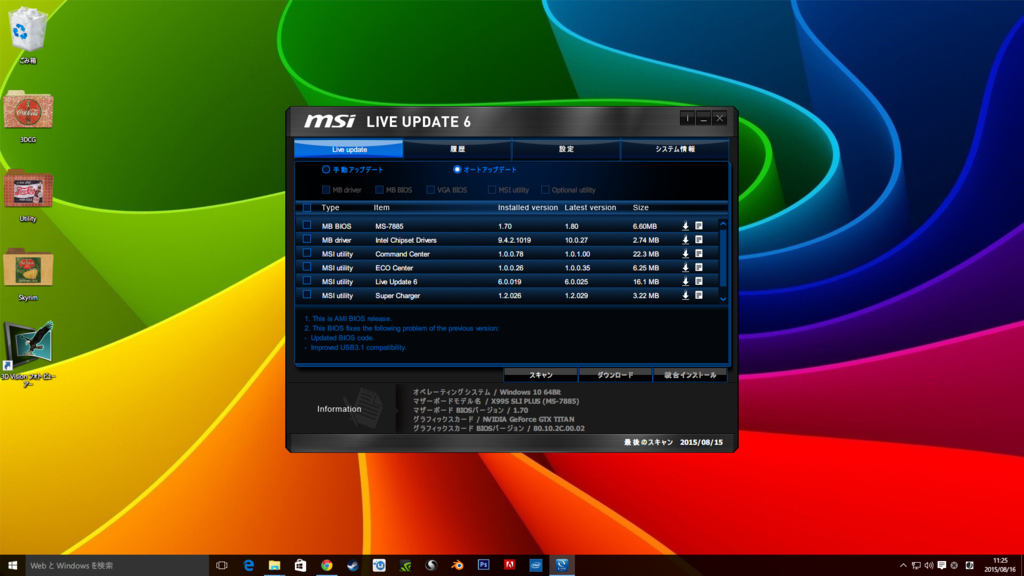
Task: Click the Installed version column header
Action: coord(528,208)
